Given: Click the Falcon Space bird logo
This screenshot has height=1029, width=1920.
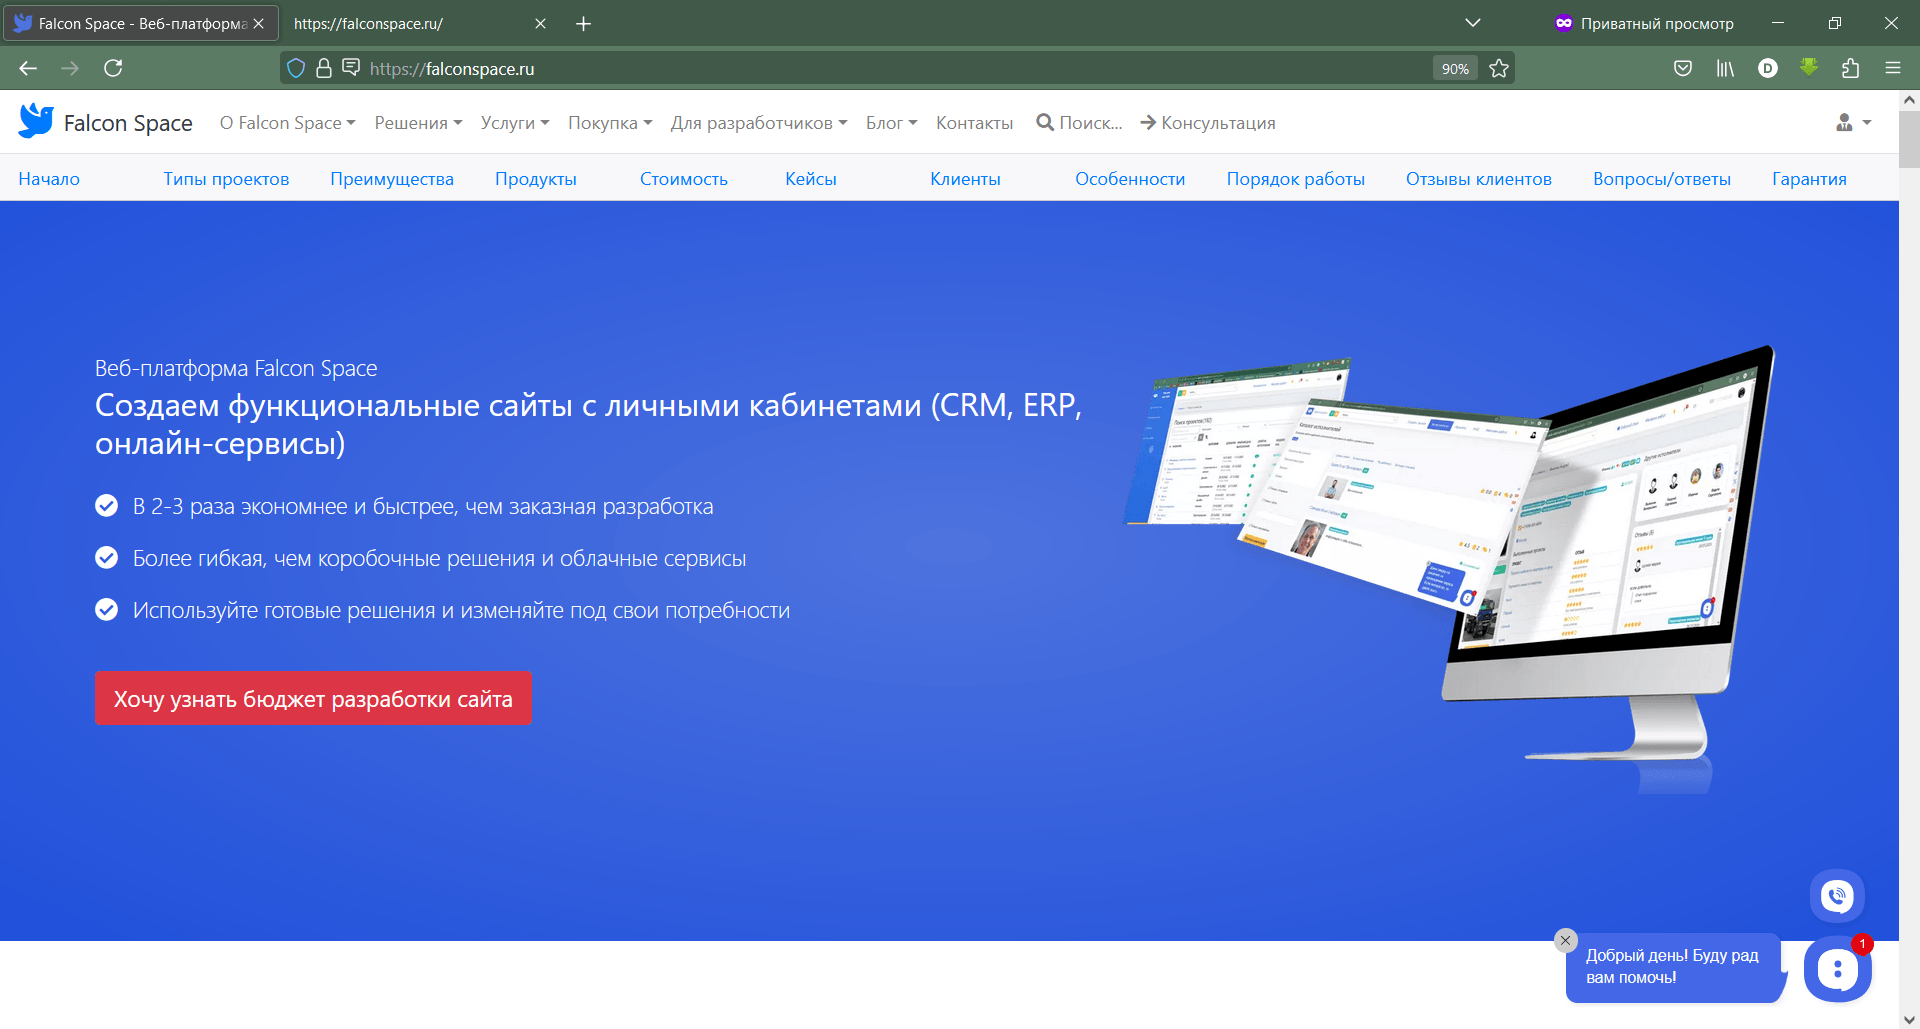Looking at the screenshot, I should coord(36,121).
